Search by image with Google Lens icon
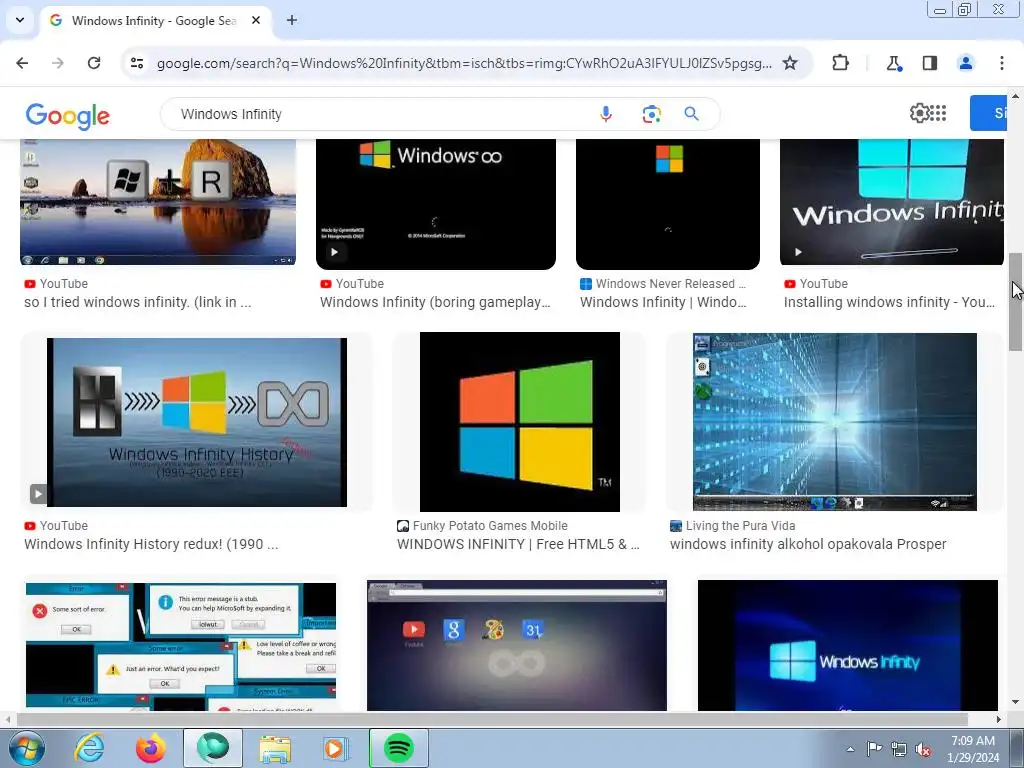 (651, 114)
